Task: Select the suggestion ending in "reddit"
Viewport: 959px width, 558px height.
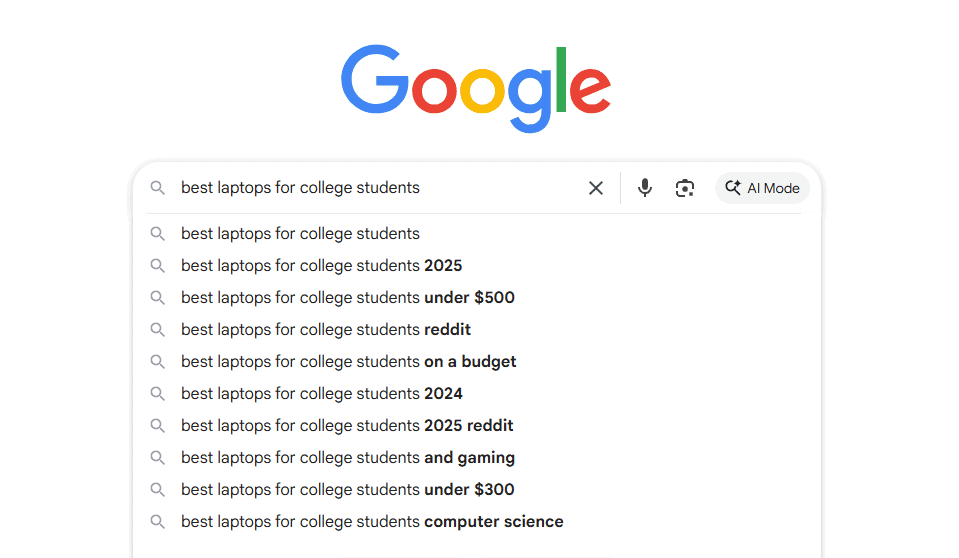Action: [x=325, y=330]
